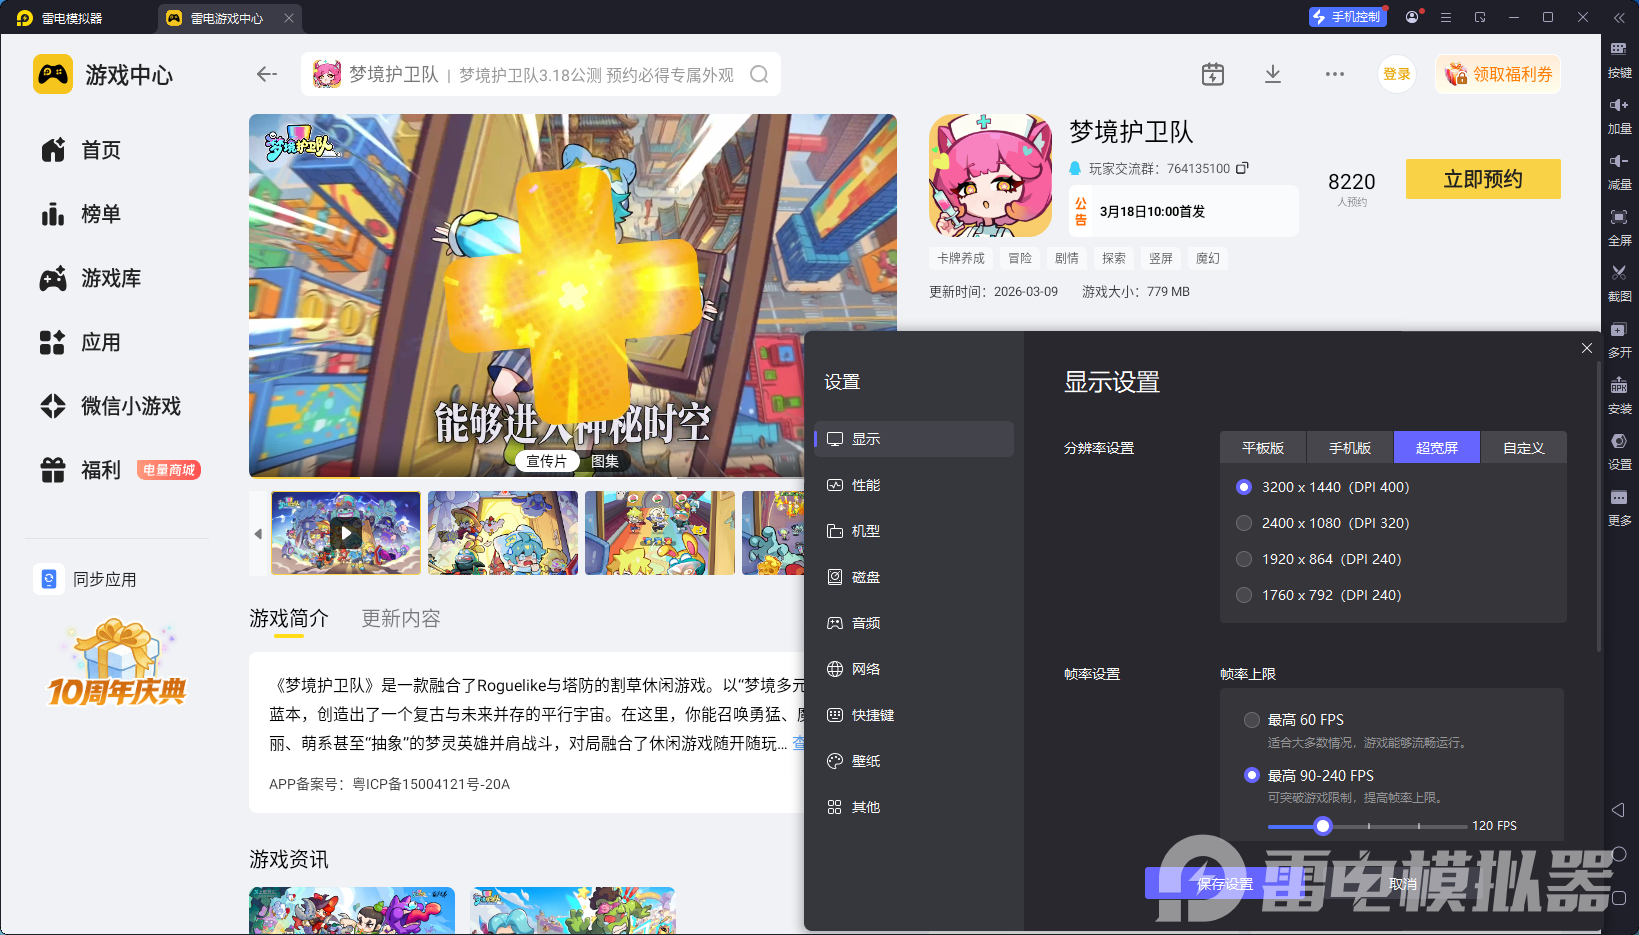1639x935 pixels.
Task: Switch to 超宽屏 resolution tab
Action: coord(1437,448)
